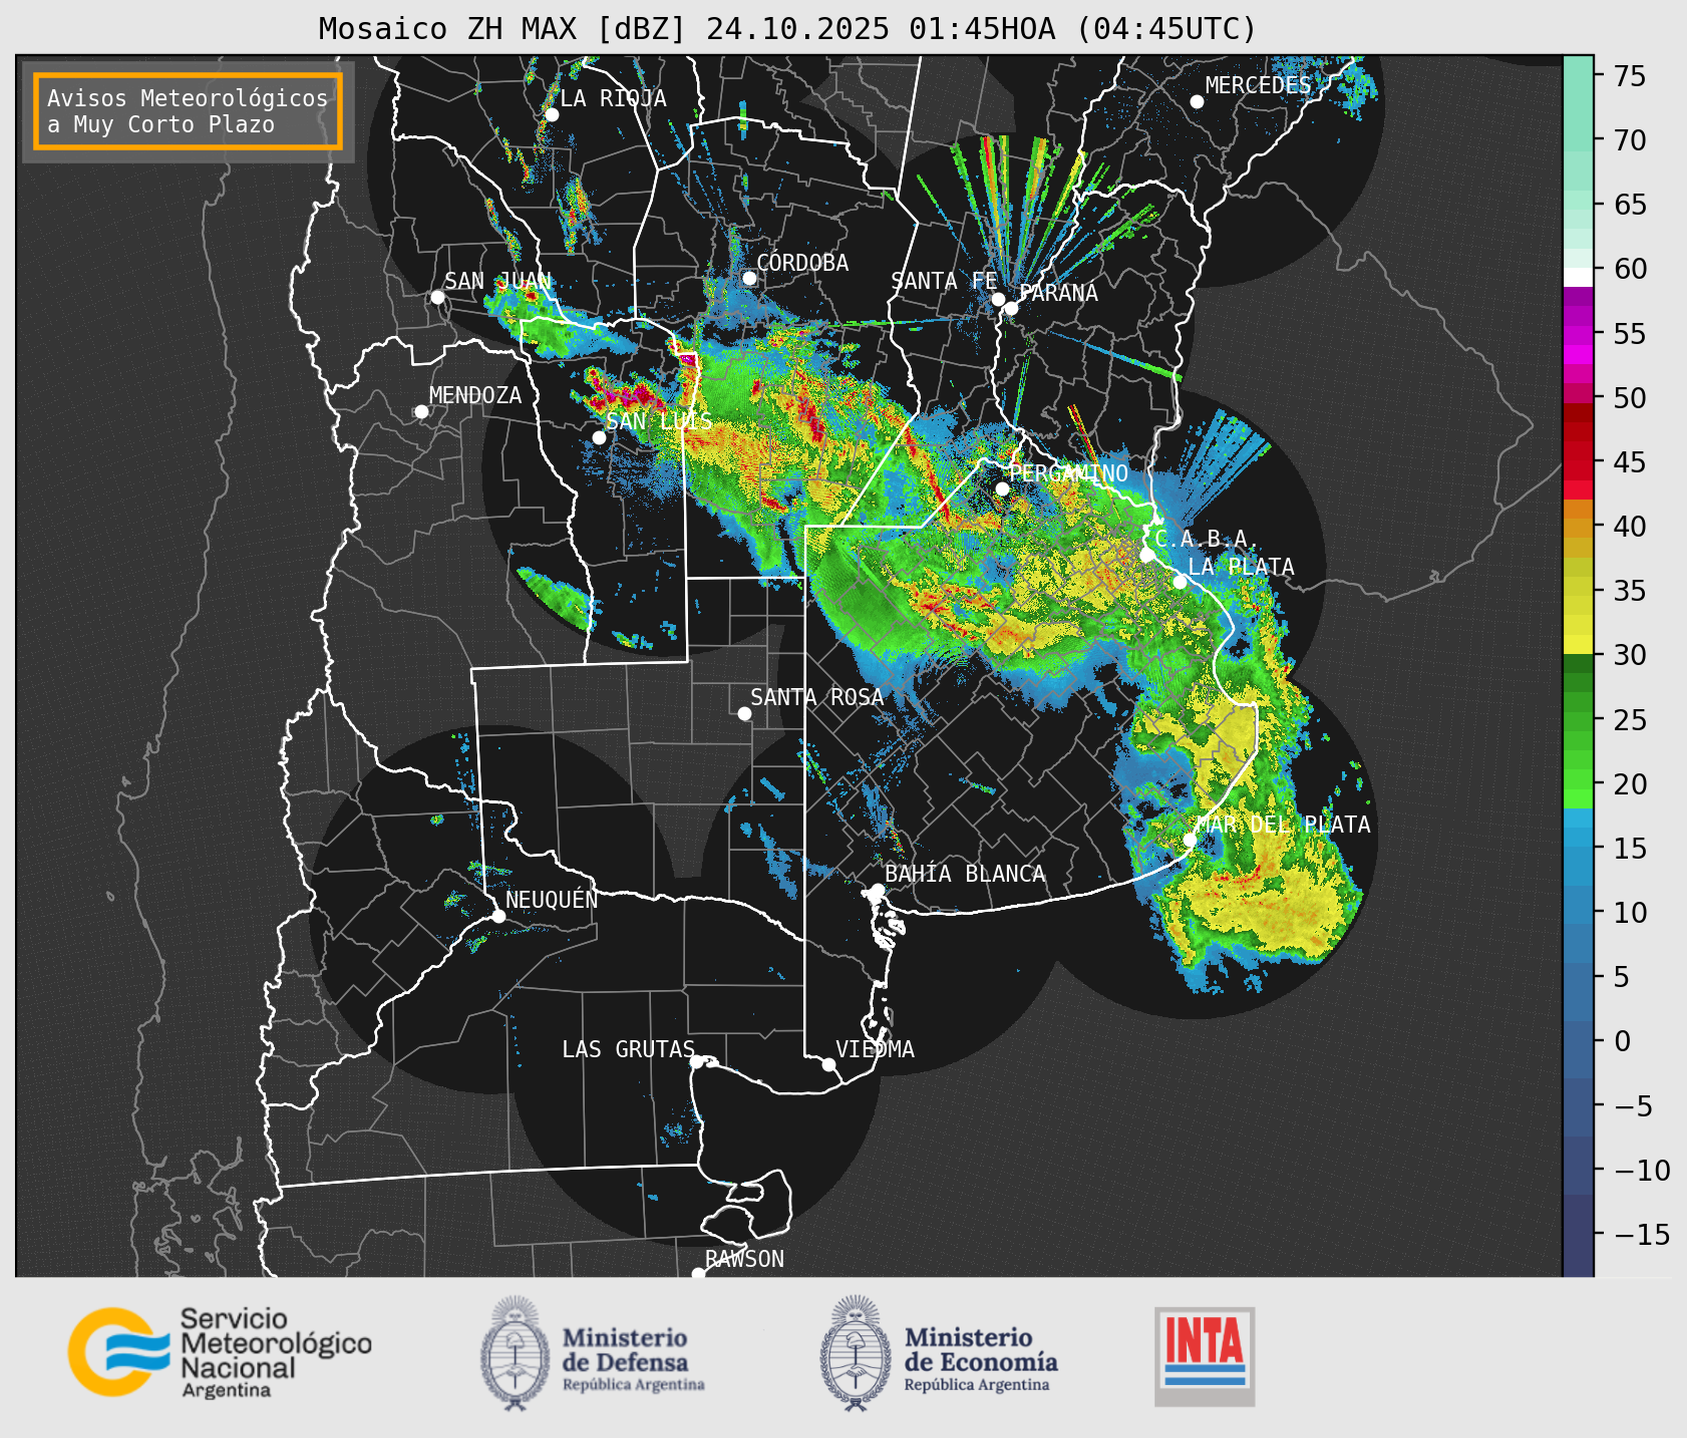Image resolution: width=1687 pixels, height=1438 pixels.
Task: Click the Las Grutas marker dot
Action: 697,1061
